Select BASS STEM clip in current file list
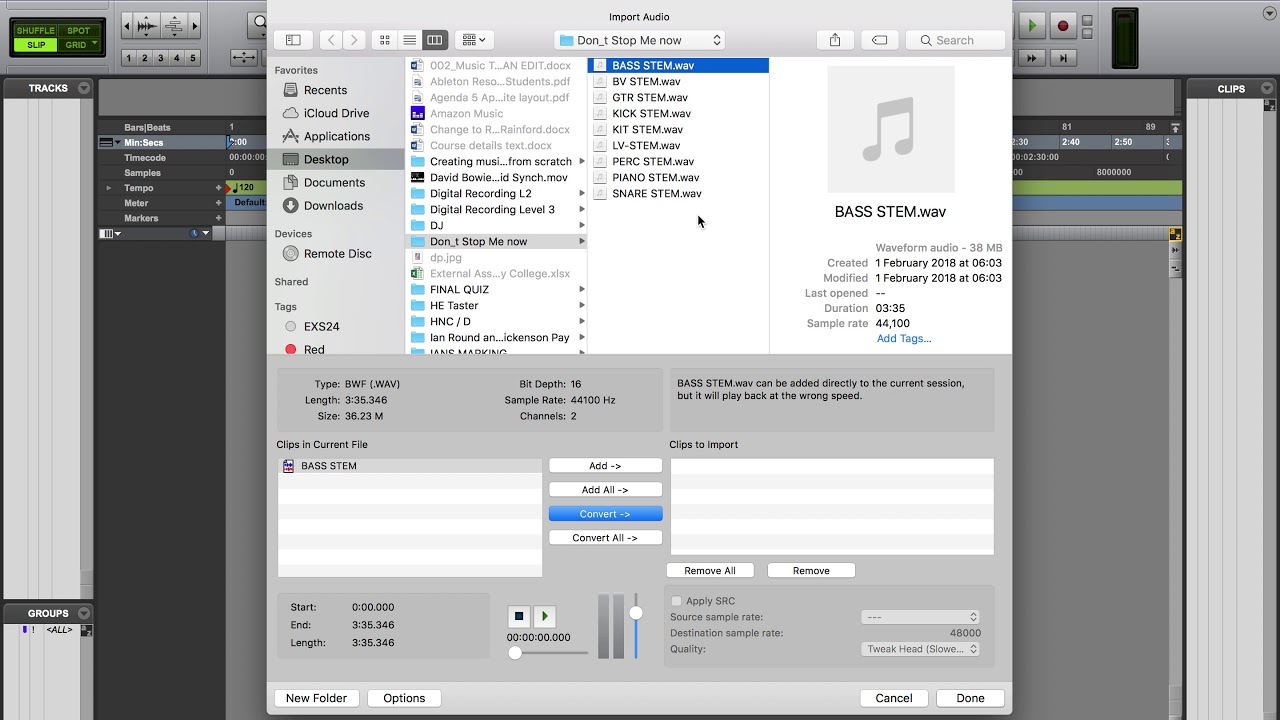The height and width of the screenshot is (720, 1280). click(410, 466)
